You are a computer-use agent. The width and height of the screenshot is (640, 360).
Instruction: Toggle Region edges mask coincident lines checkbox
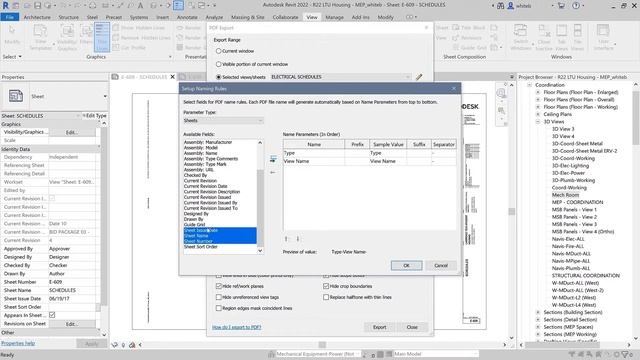click(x=219, y=308)
